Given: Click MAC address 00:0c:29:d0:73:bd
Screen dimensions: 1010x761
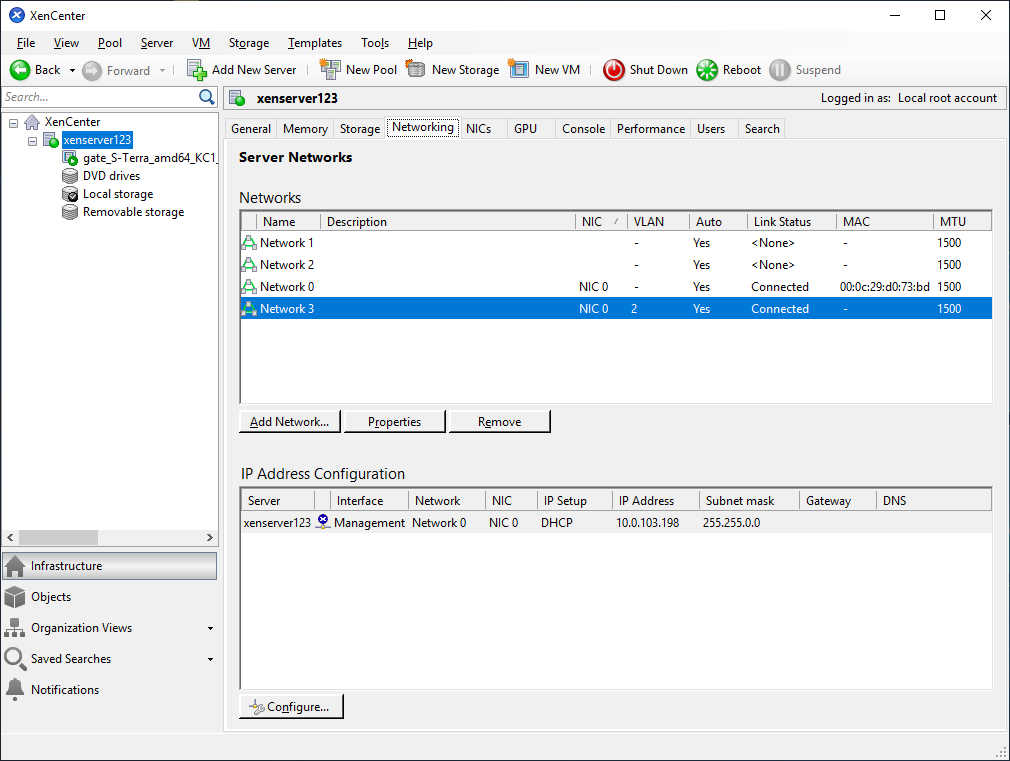Looking at the screenshot, I should tap(884, 287).
